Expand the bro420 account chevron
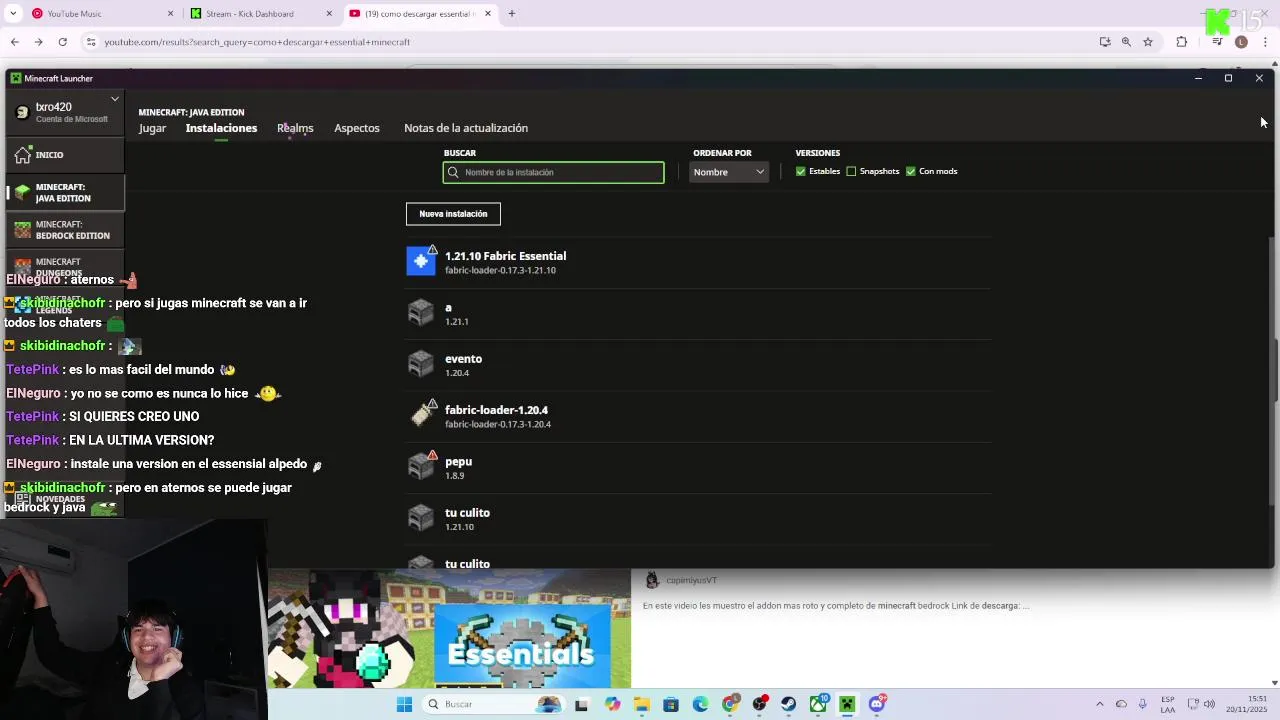1280x720 pixels. 115,99
